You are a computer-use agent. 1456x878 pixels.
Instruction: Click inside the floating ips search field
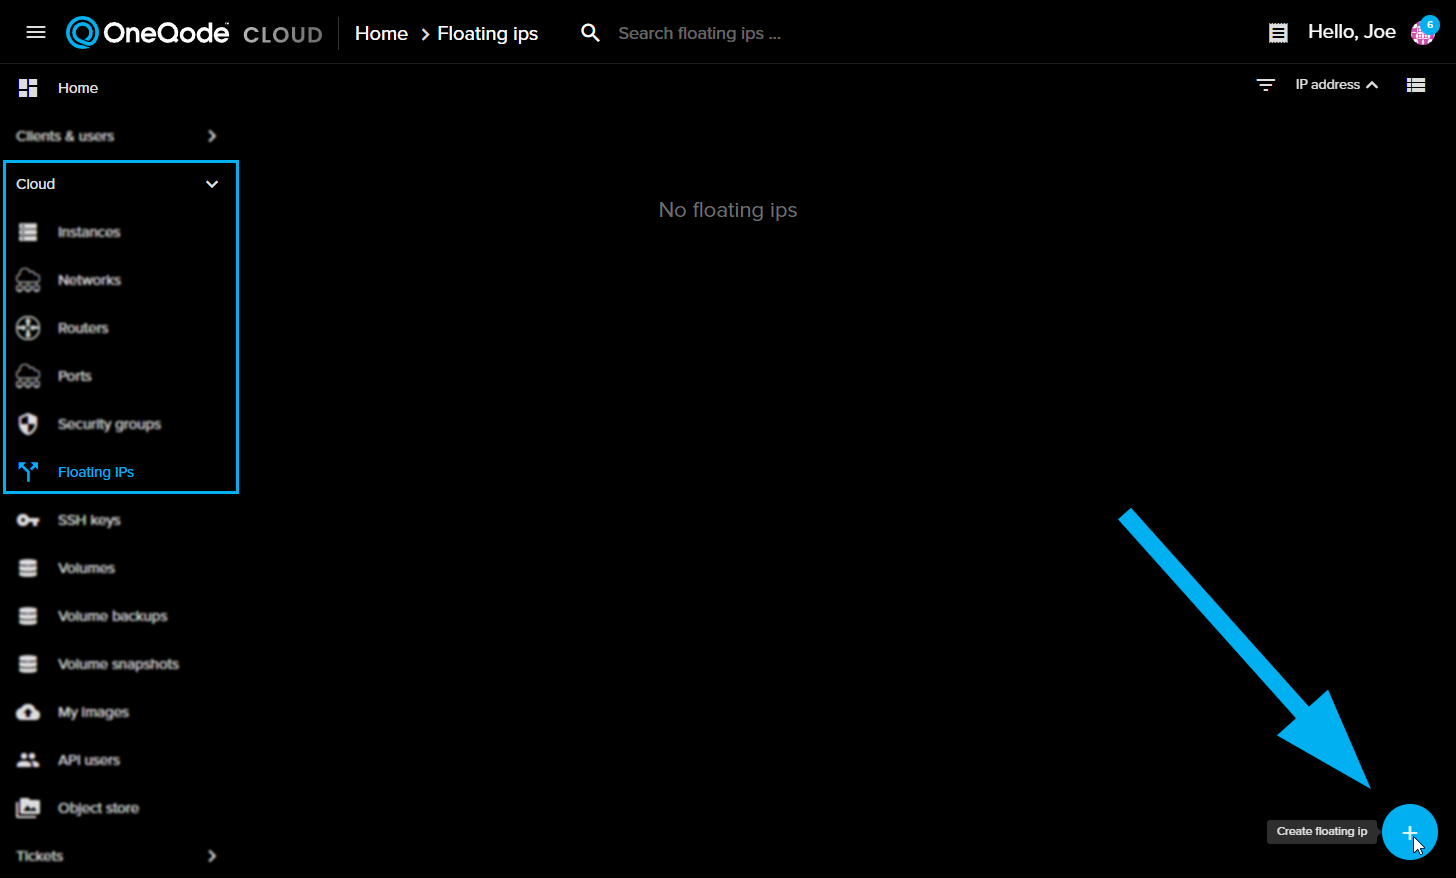[699, 33]
